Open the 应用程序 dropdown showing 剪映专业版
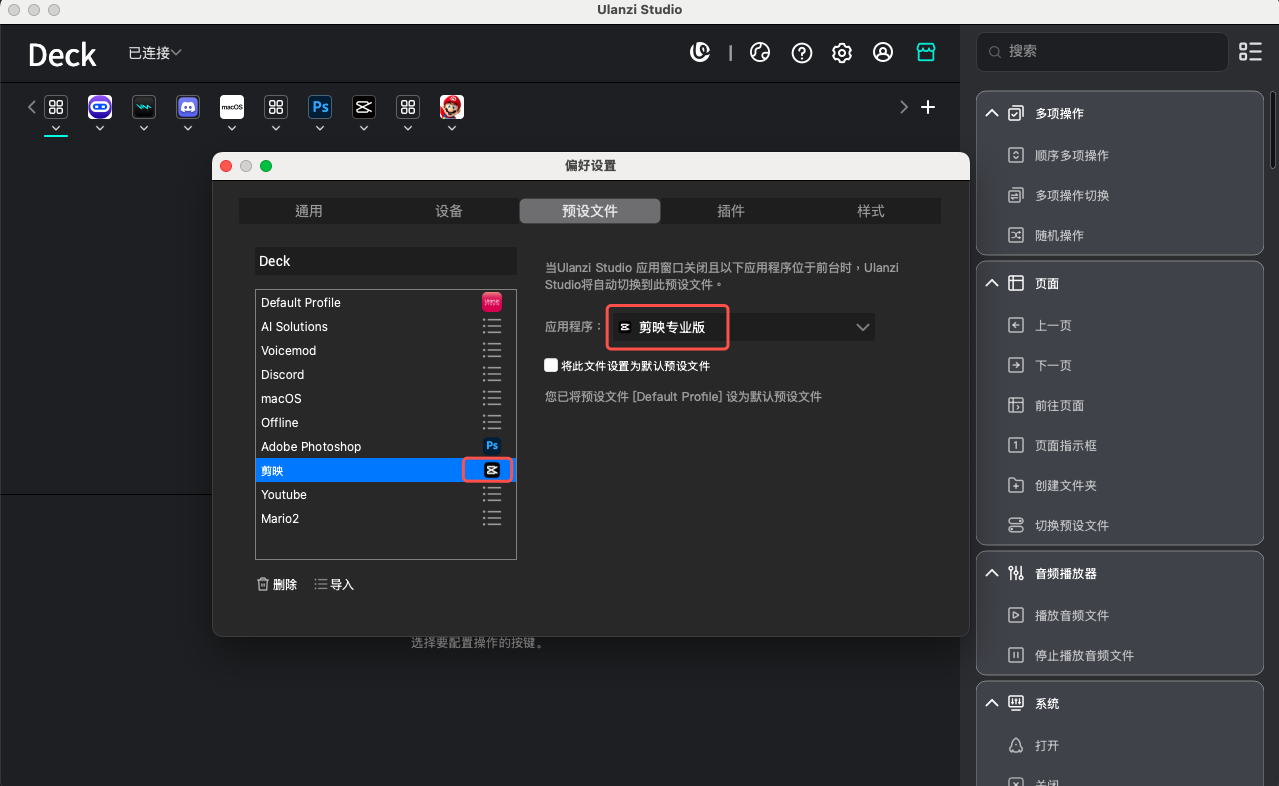Screen dimensions: 1279x786 coord(740,327)
